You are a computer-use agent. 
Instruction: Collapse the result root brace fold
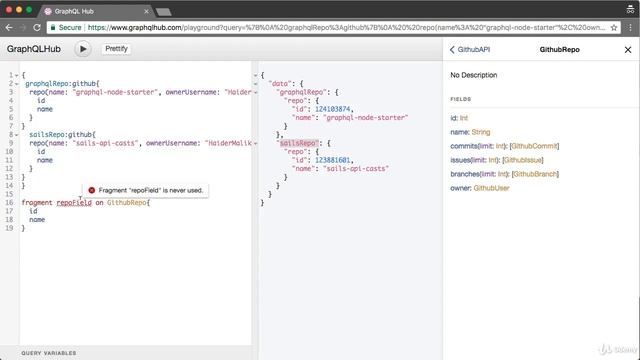click(x=256, y=76)
